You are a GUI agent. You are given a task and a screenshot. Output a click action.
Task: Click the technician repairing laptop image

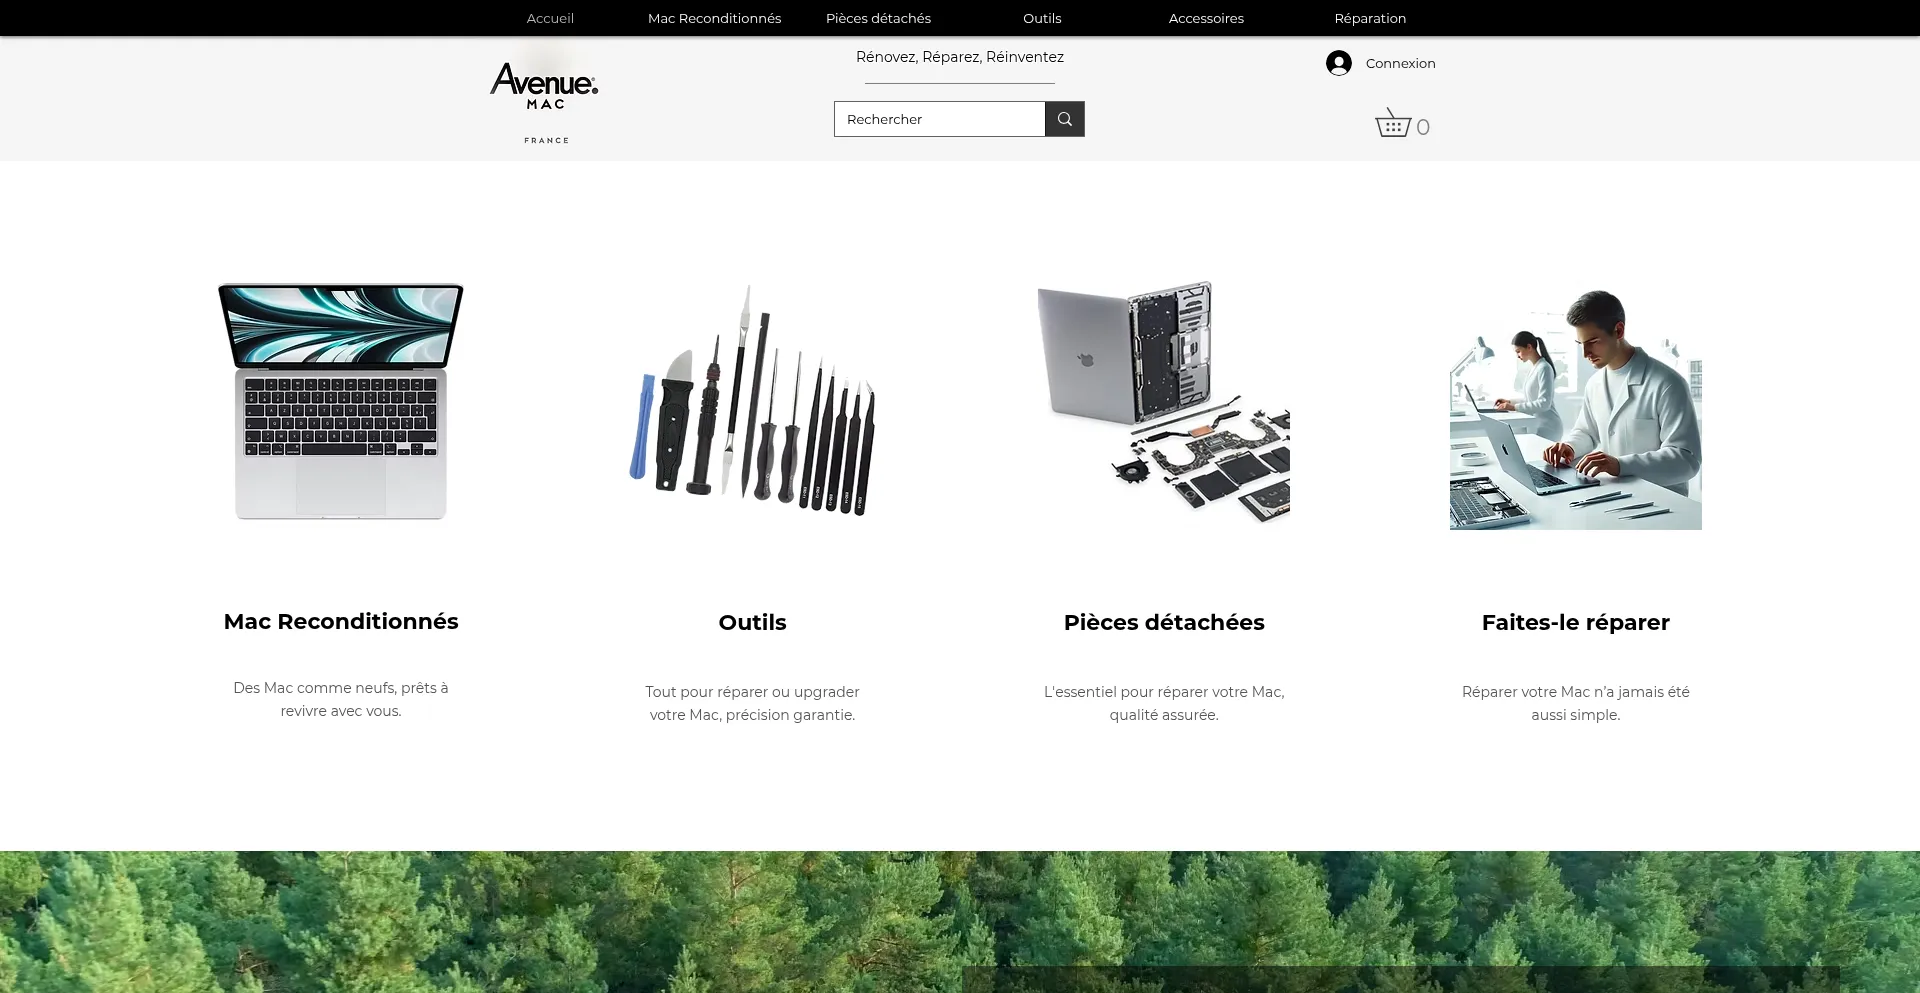point(1575,408)
